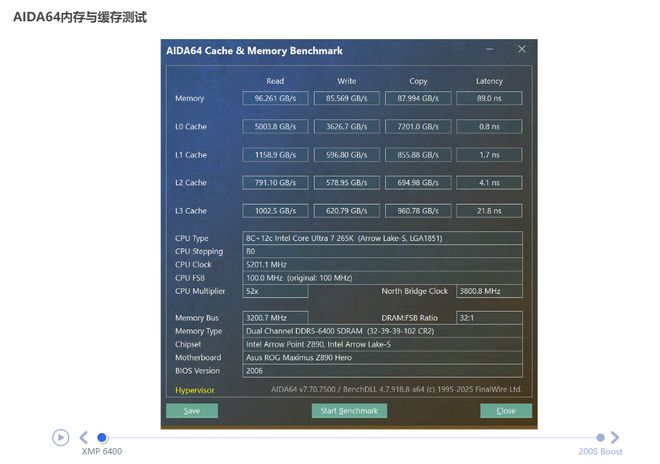This screenshot has width=660, height=464.
Task: Click Memory Type Dual Channel DDR5-6400 field
Action: (x=382, y=331)
